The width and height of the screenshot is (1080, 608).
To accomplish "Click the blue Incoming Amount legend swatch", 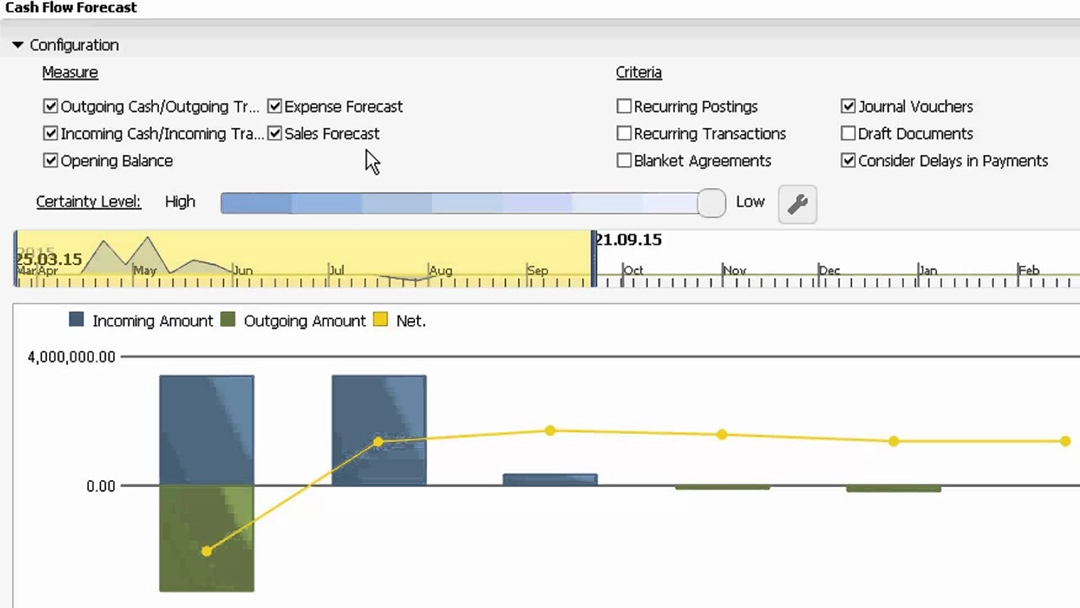I will (77, 320).
